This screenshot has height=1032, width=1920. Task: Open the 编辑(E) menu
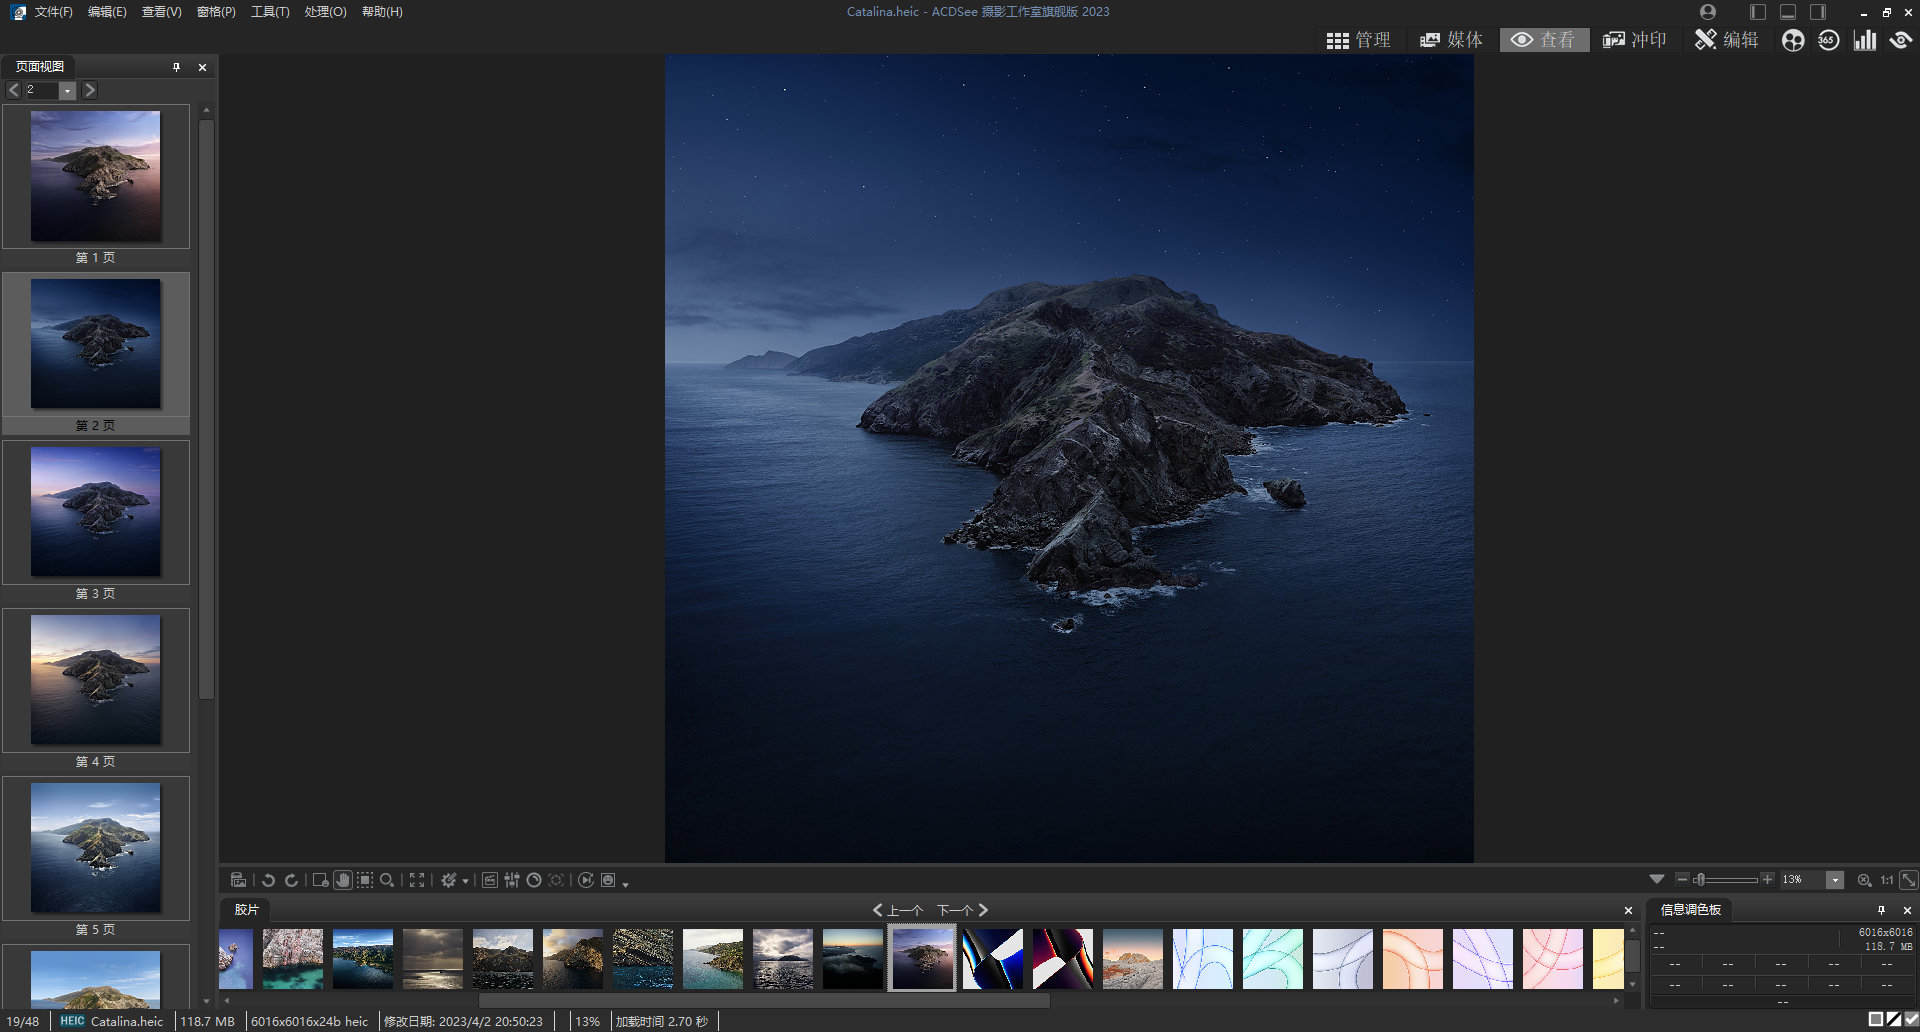[x=107, y=12]
